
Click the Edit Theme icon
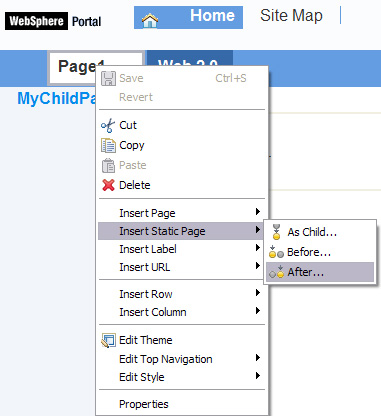[x=108, y=340]
